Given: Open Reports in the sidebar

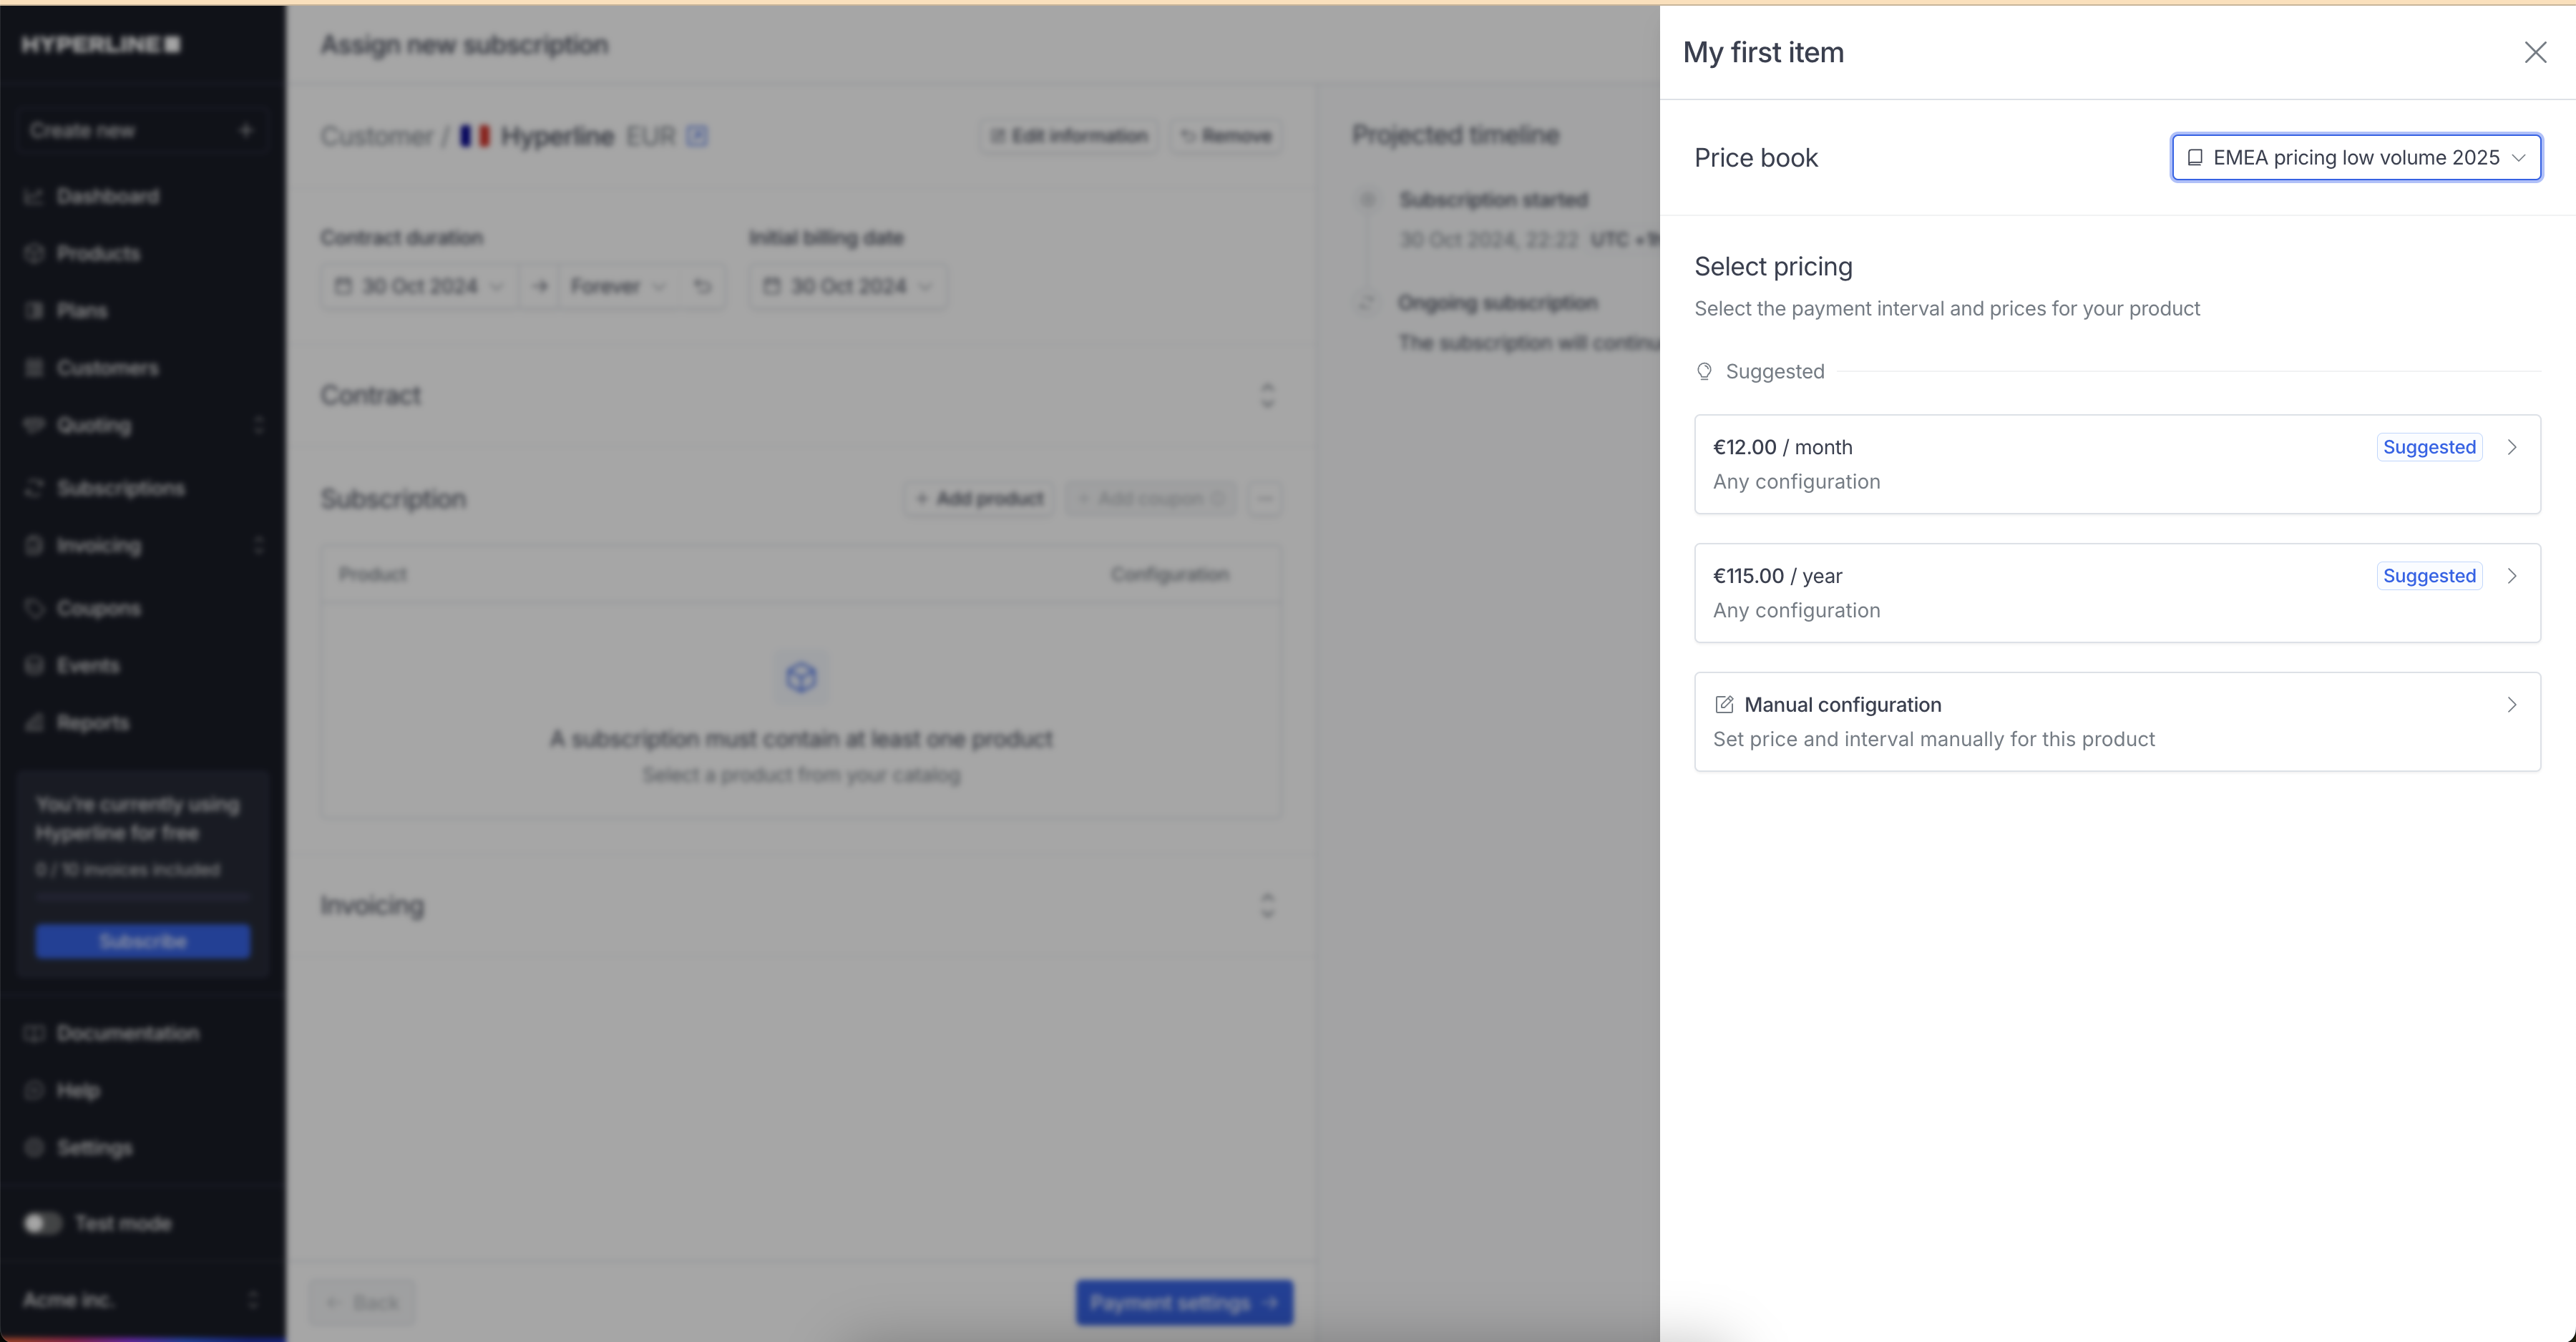Looking at the screenshot, I should click(92, 722).
